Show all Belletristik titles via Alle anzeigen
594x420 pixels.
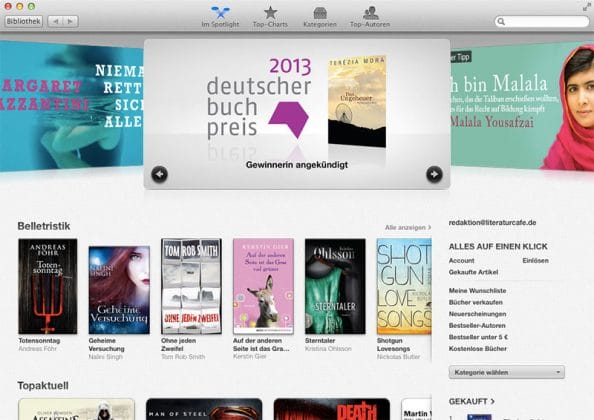(x=408, y=227)
